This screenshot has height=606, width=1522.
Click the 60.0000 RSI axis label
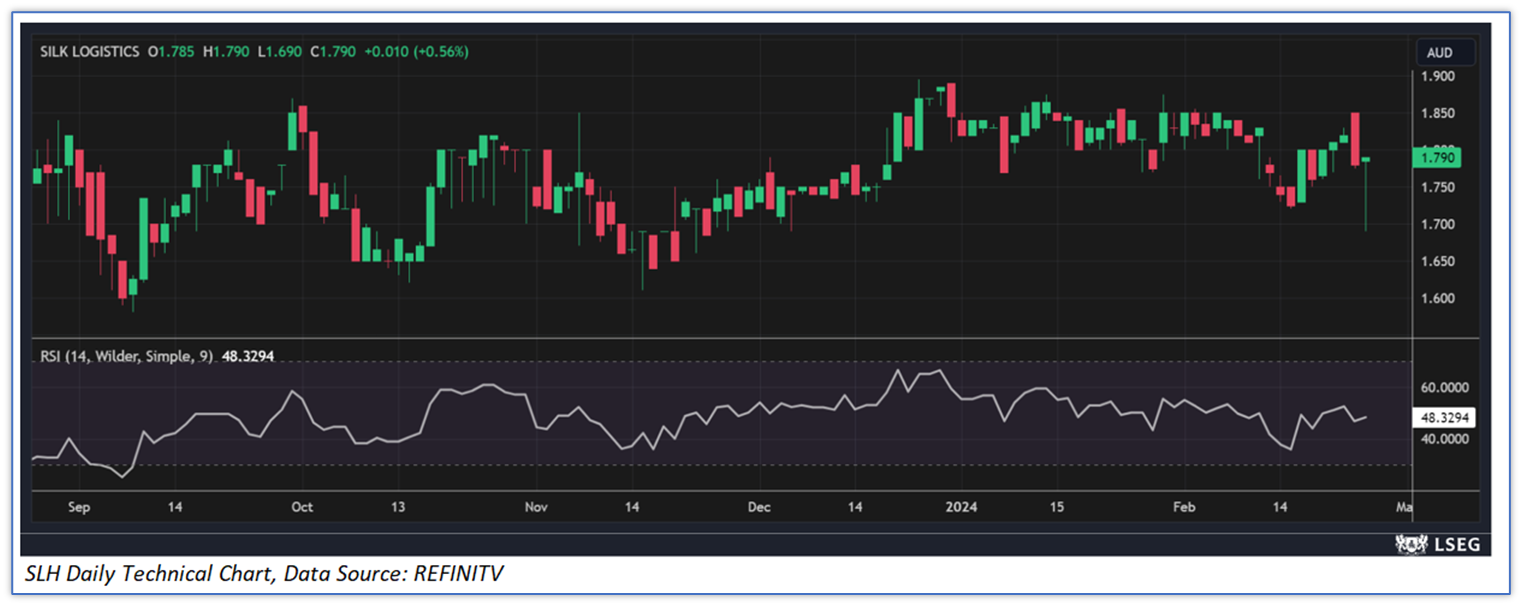1446,388
